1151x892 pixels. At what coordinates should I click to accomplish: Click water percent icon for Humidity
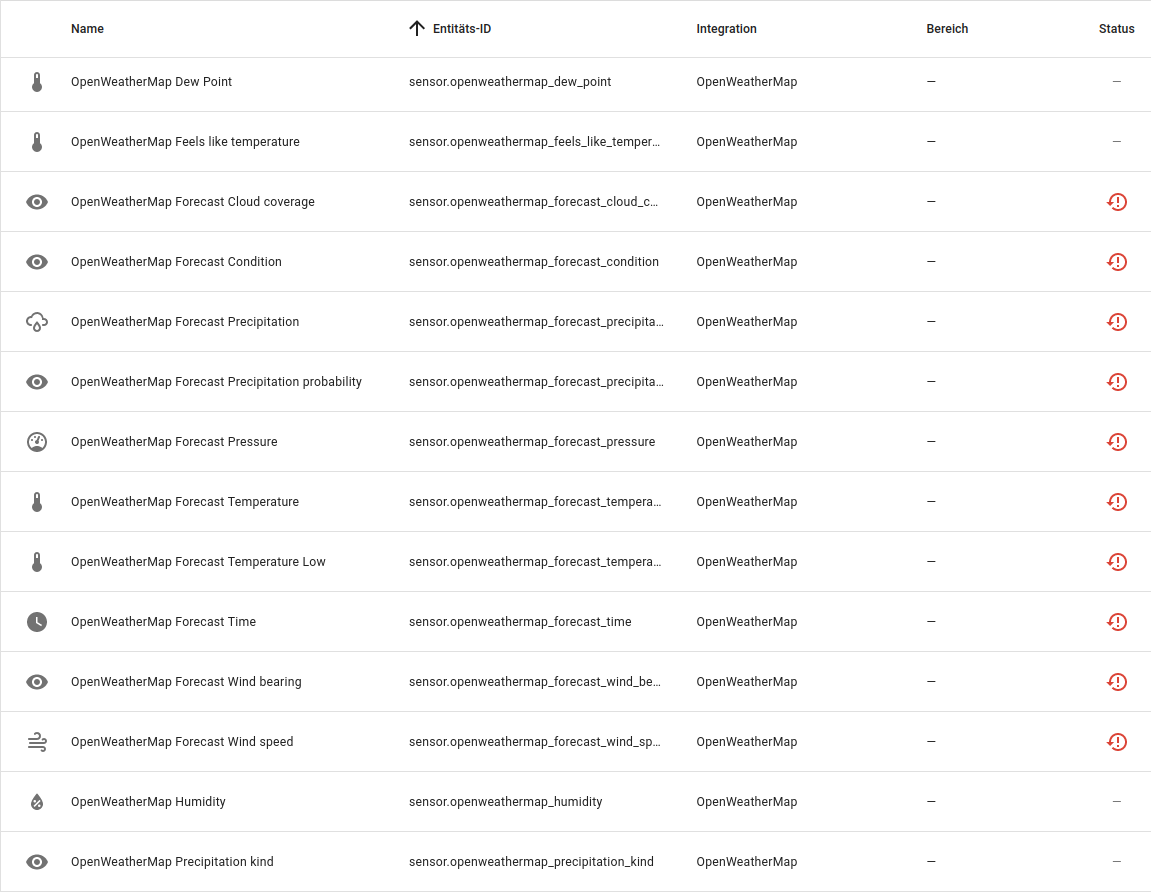[37, 802]
